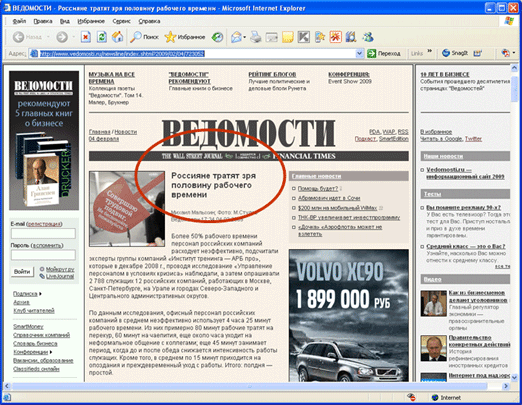The height and width of the screenshot is (405, 522).
Task: Open the 'Словарь бизнеса' sidebar link
Action: pyautogui.click(x=35, y=343)
